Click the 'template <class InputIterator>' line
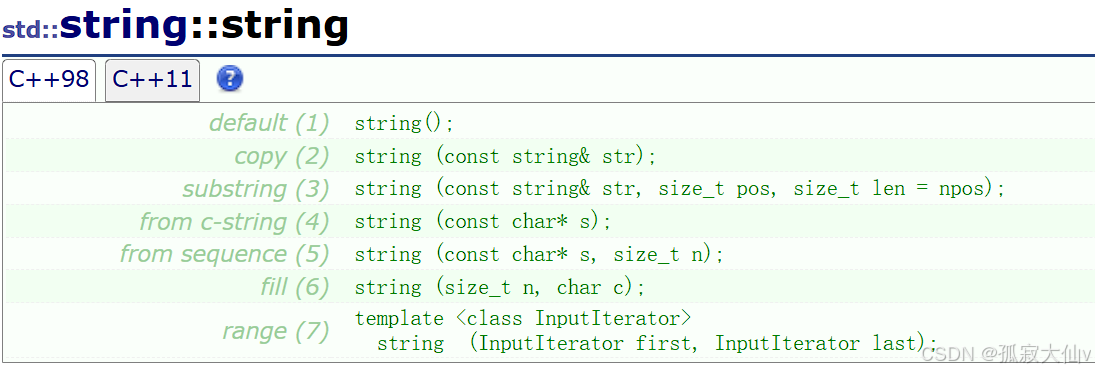Viewport: 1095px width, 371px height. click(x=523, y=319)
